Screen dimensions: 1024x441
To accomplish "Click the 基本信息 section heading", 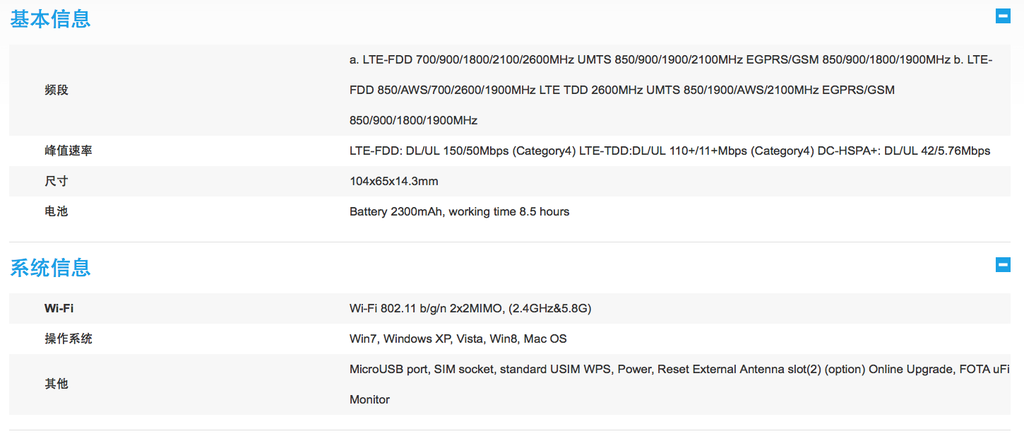I will [50, 18].
